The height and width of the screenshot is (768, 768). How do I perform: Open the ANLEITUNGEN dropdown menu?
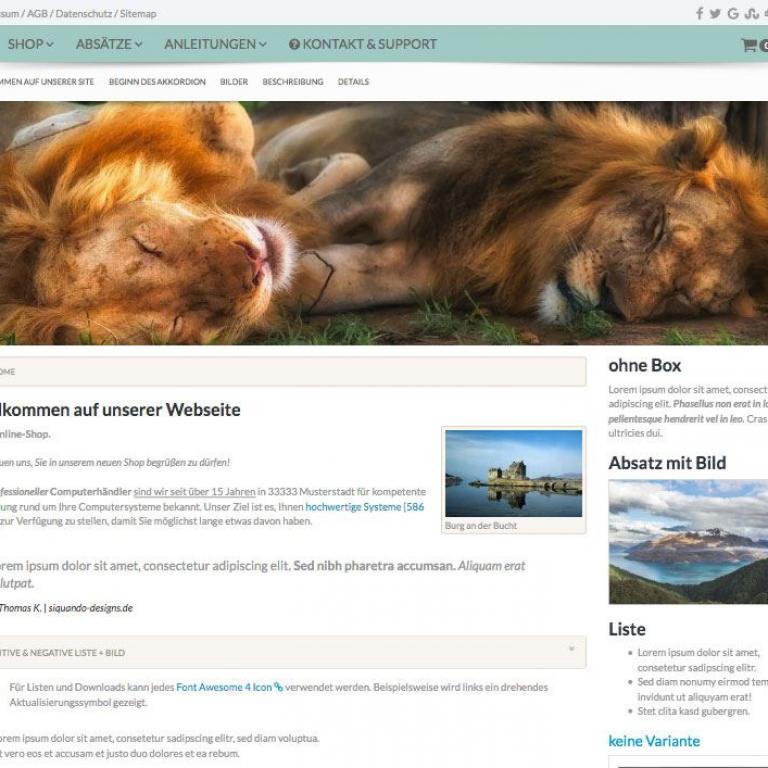coord(216,44)
